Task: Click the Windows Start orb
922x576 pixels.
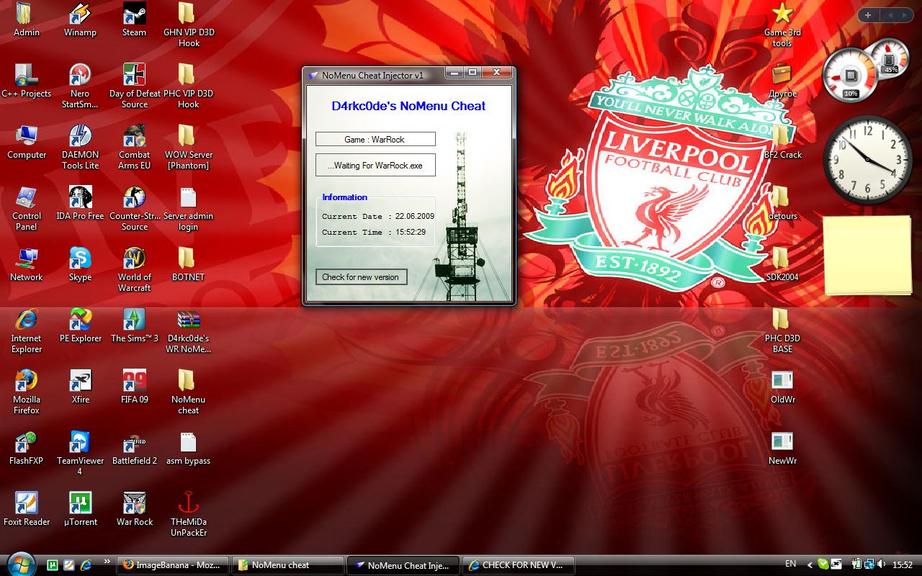Action: (x=22, y=564)
